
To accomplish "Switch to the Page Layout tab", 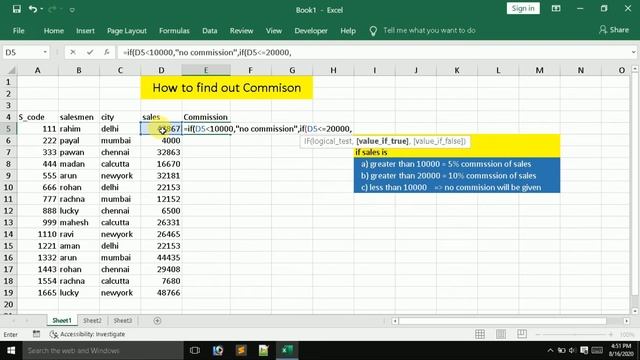I will point(127,31).
